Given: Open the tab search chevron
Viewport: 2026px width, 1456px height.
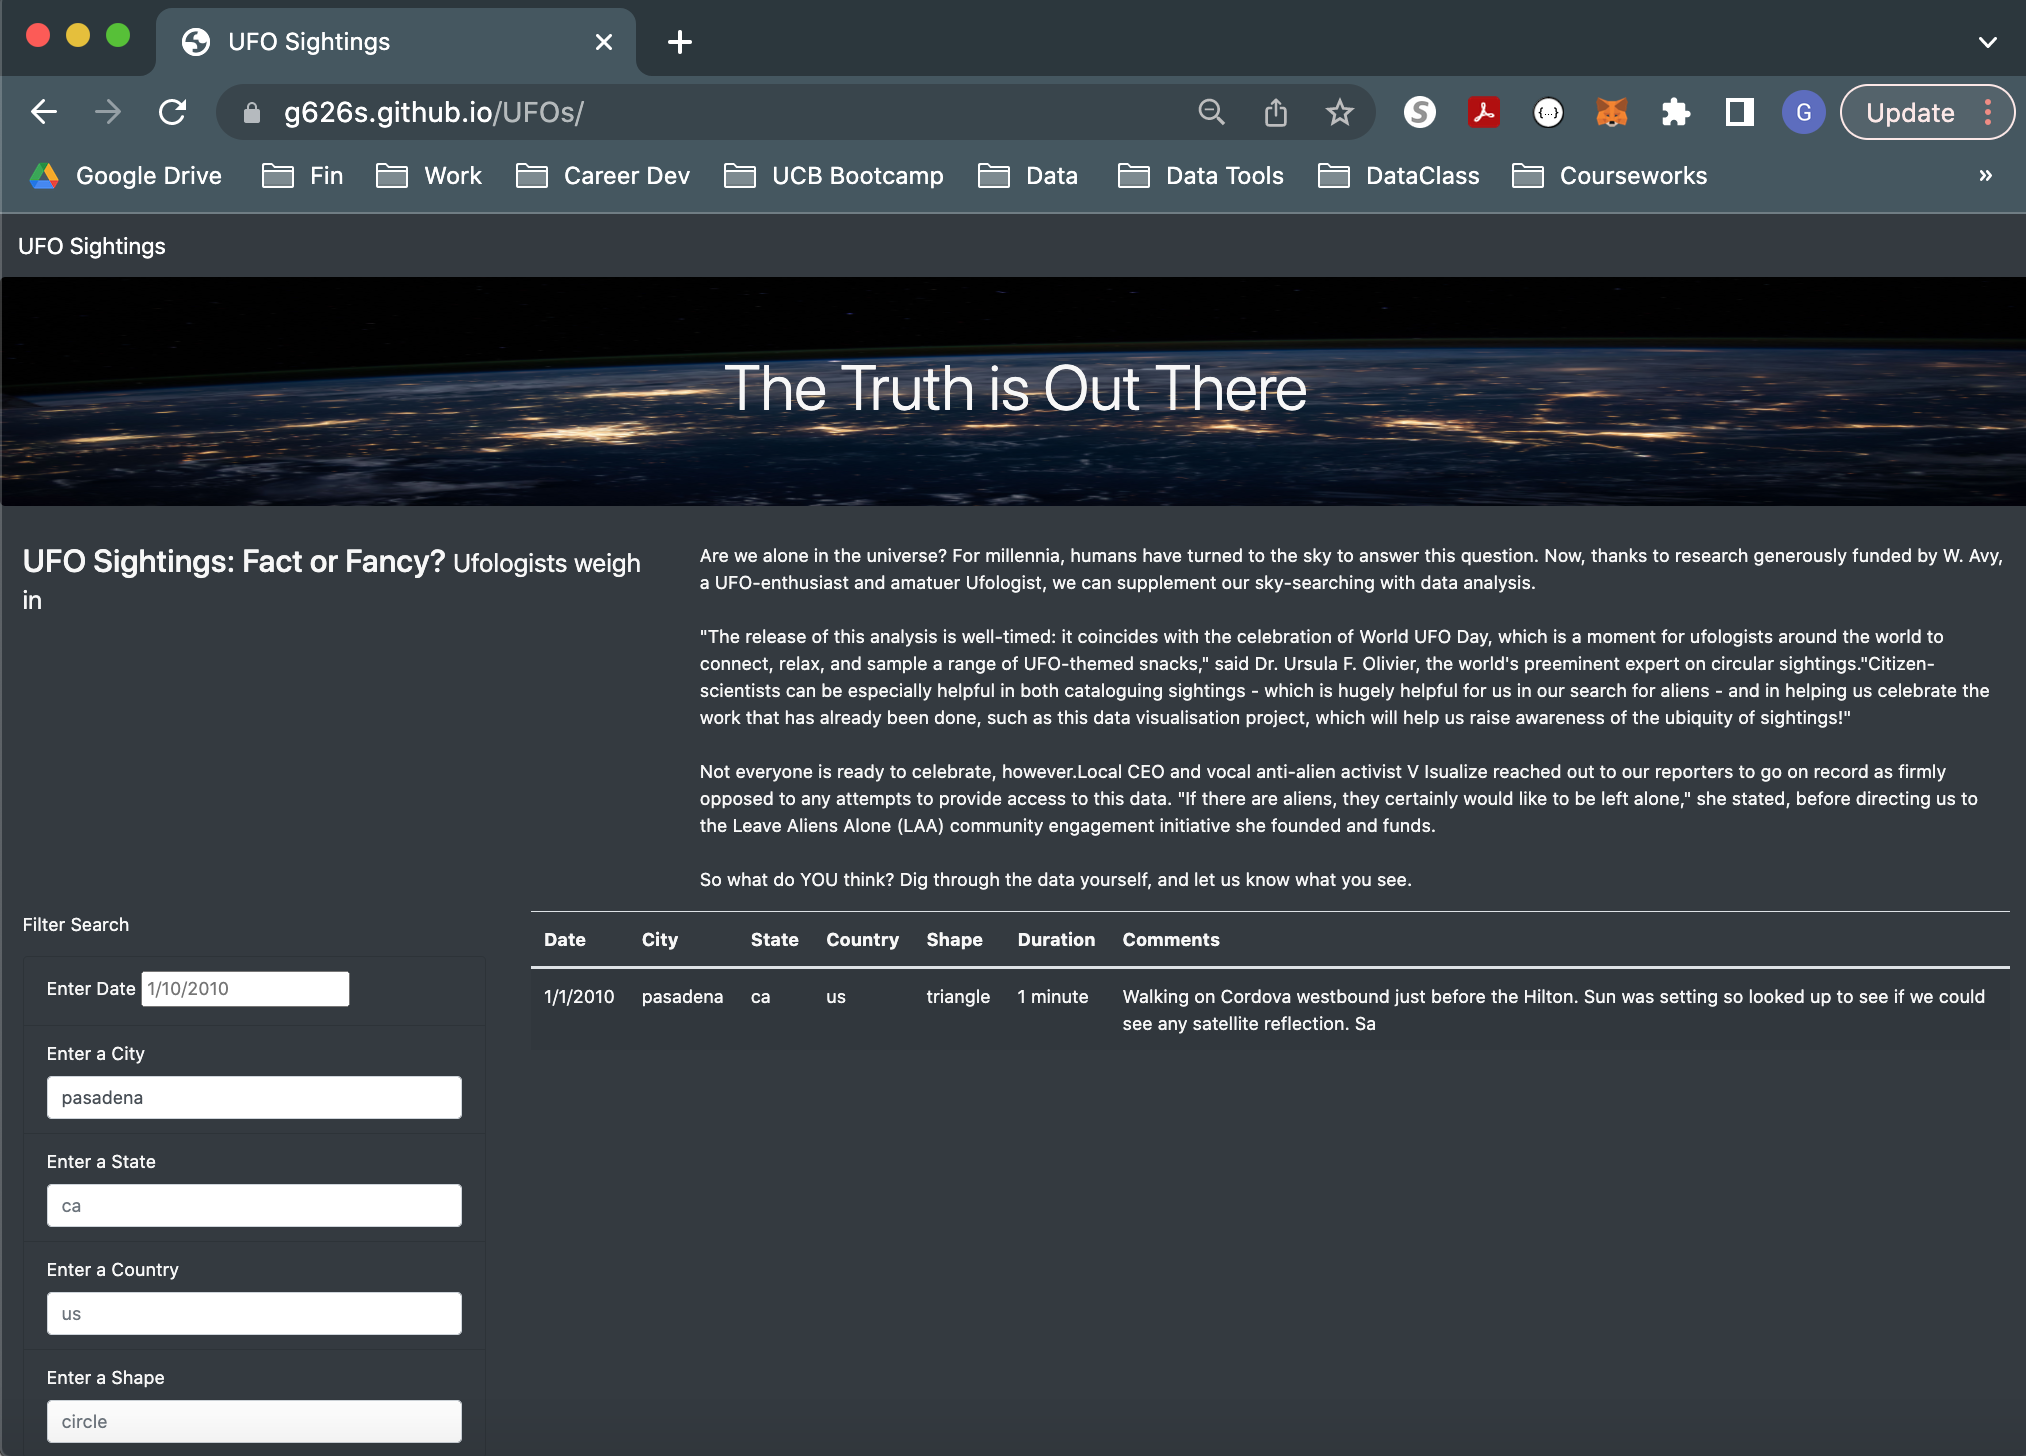Looking at the screenshot, I should coord(1986,41).
